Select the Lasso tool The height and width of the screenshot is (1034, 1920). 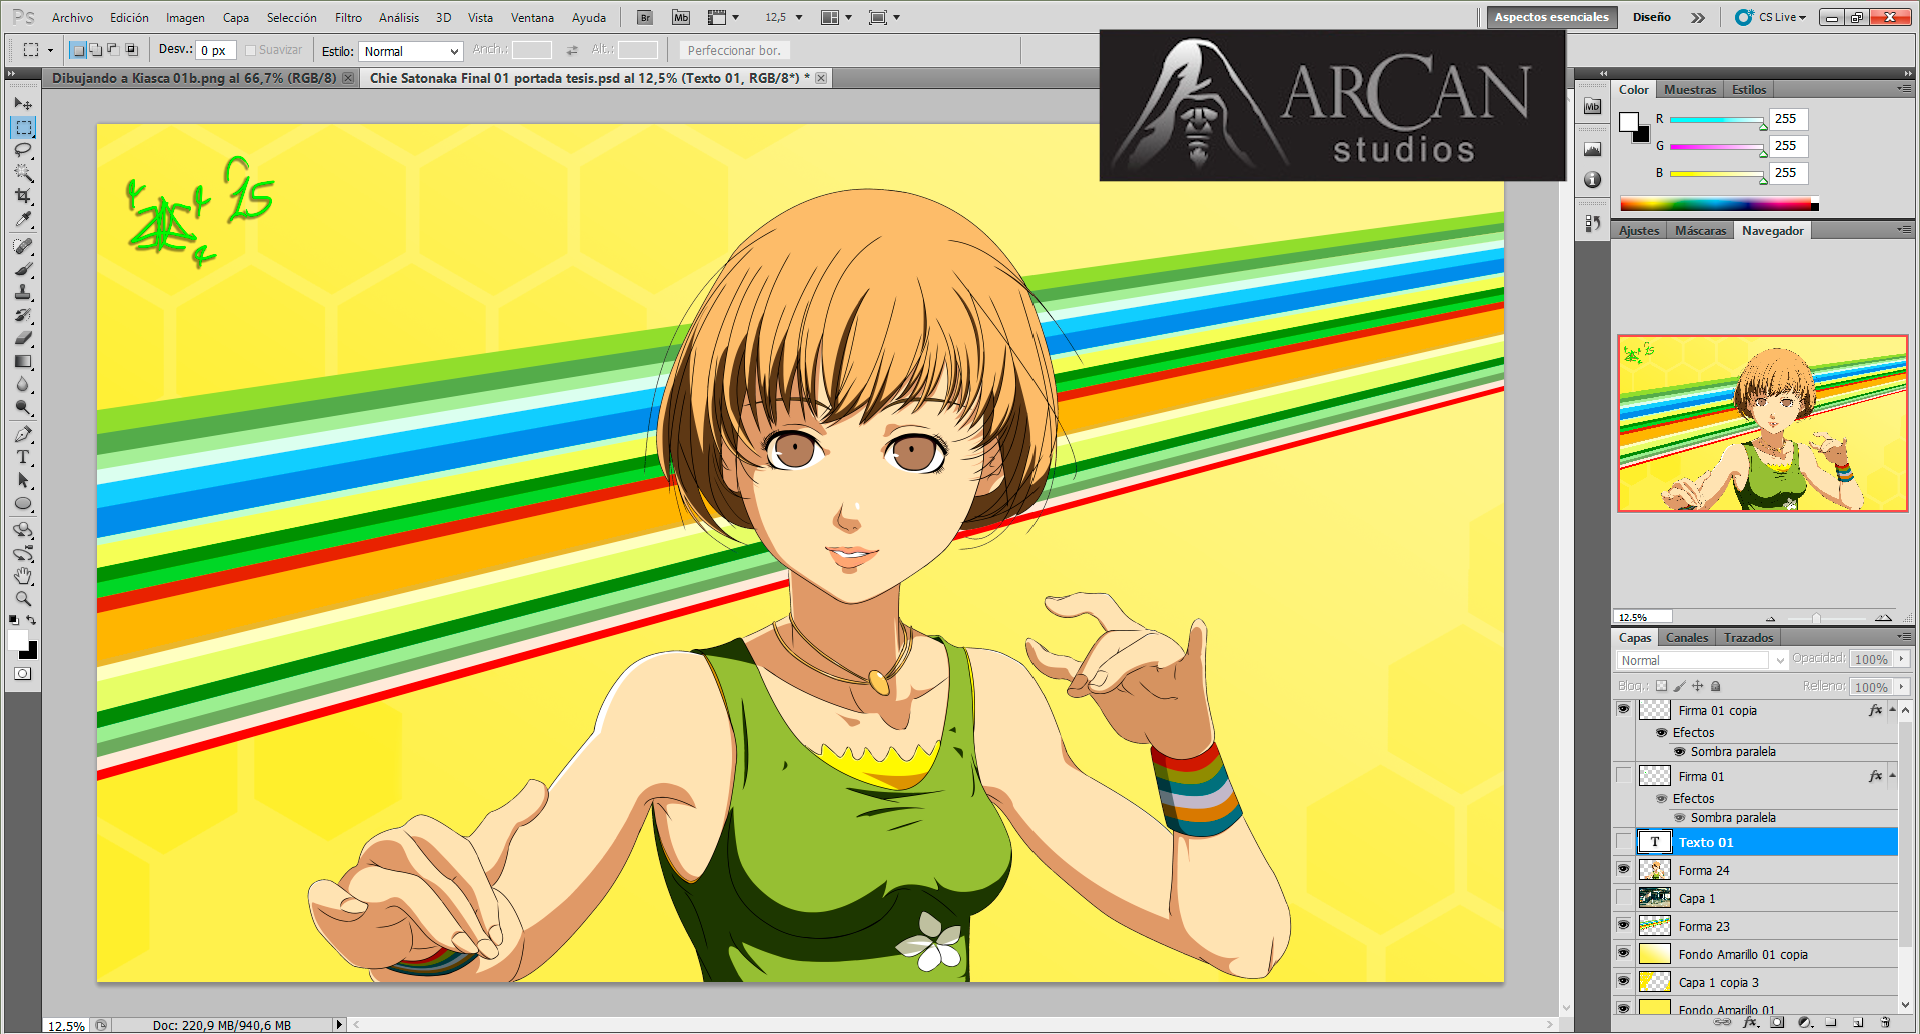pos(22,151)
